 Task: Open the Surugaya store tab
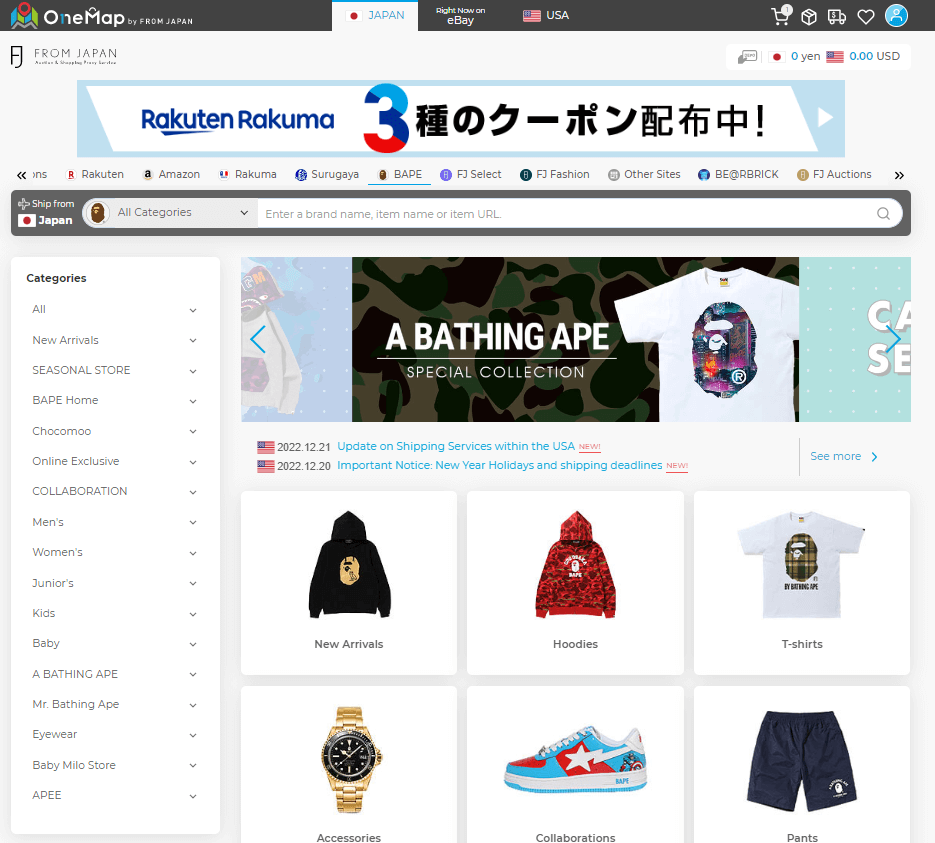327,175
